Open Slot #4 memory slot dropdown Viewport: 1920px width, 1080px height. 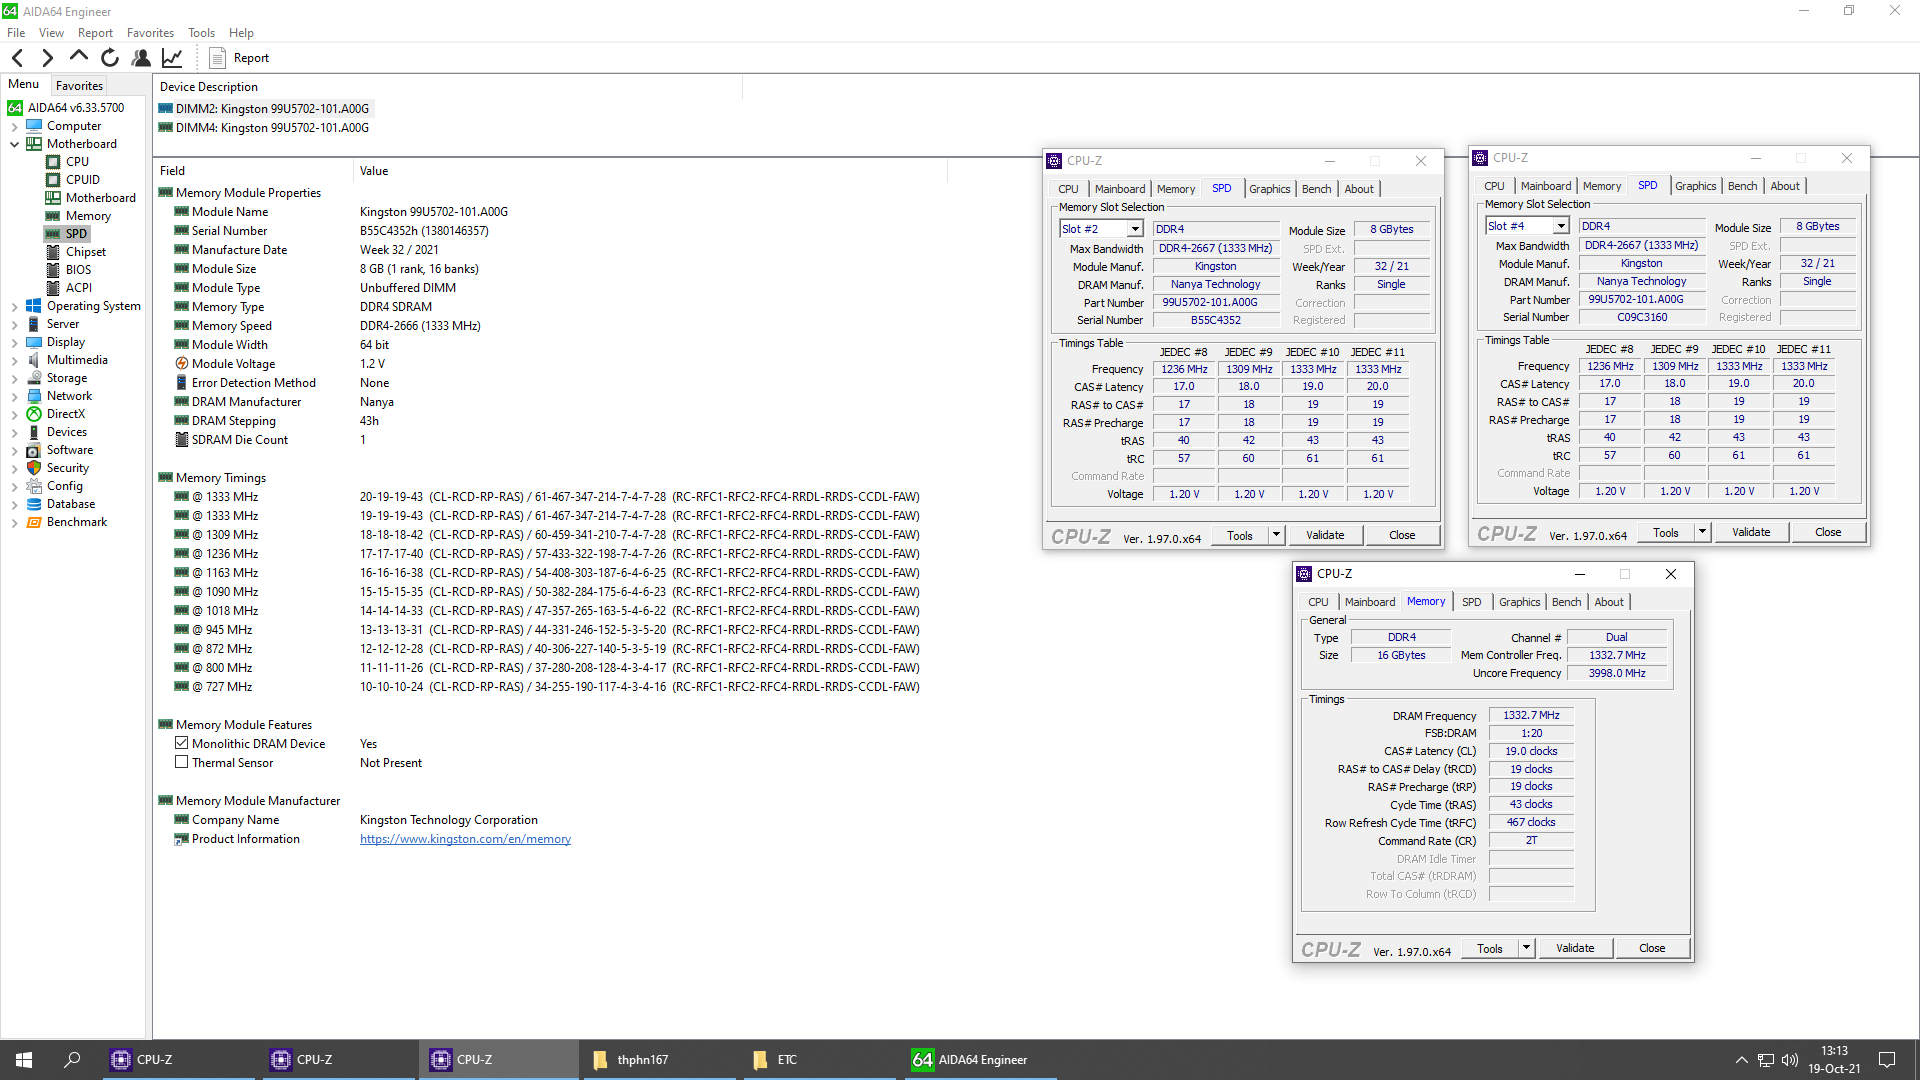1561,226
